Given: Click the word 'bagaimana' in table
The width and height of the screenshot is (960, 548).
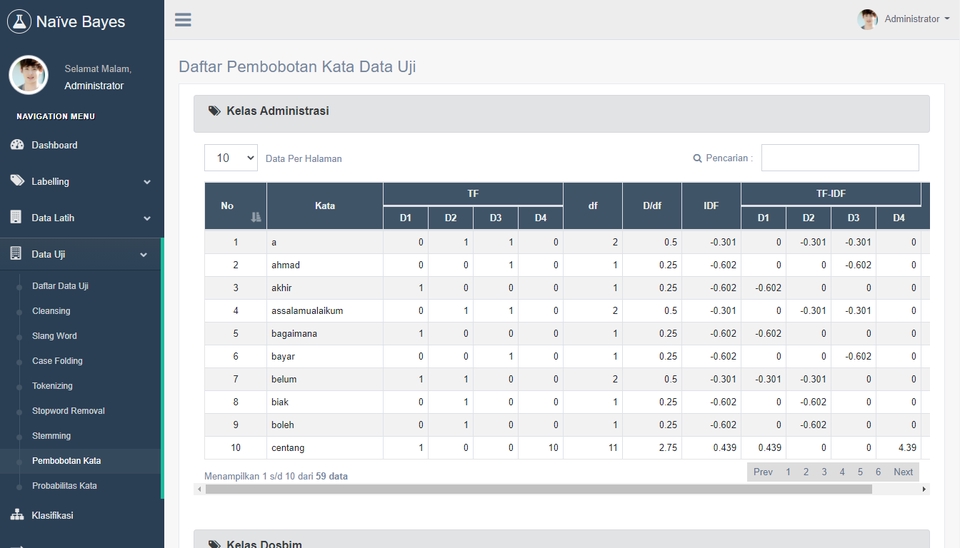Looking at the screenshot, I should 294,334.
